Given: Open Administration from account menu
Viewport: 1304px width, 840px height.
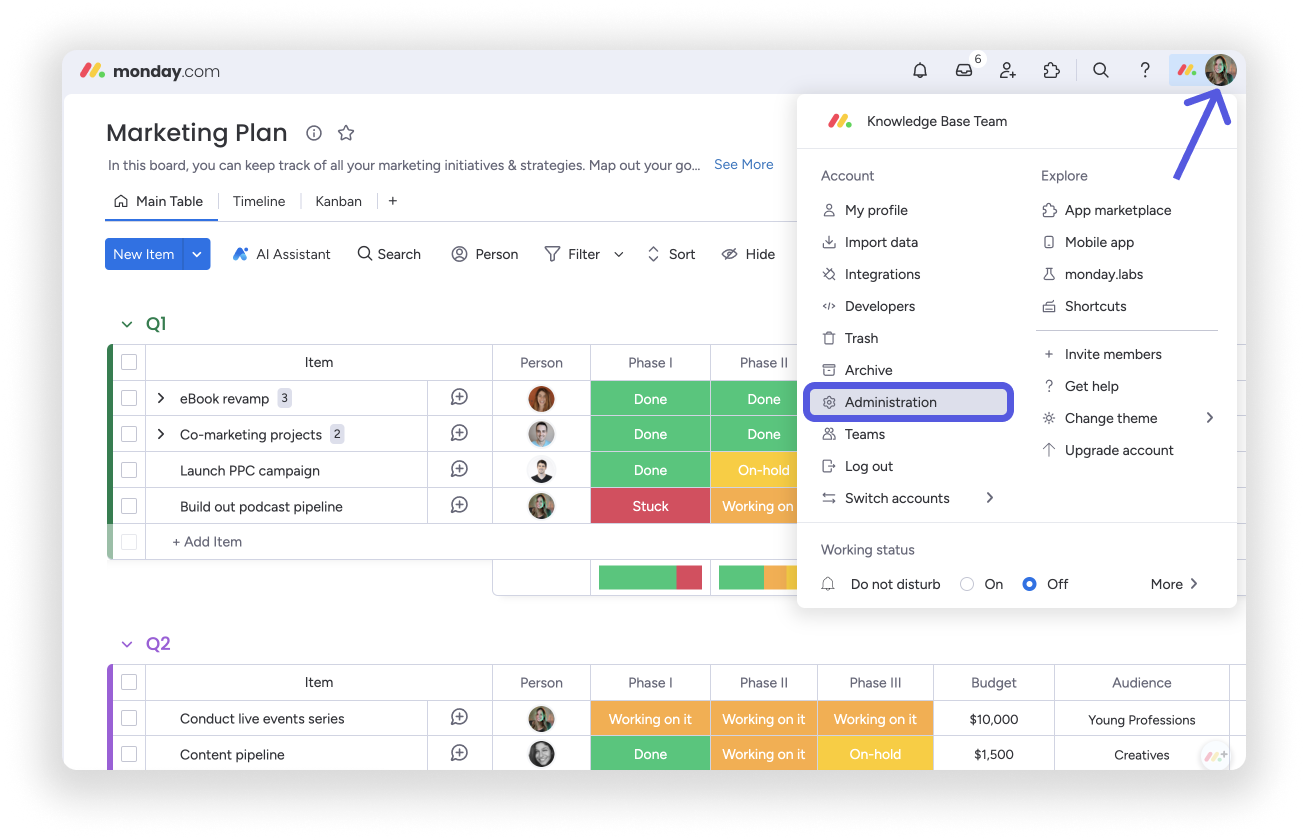Looking at the screenshot, I should tap(909, 402).
